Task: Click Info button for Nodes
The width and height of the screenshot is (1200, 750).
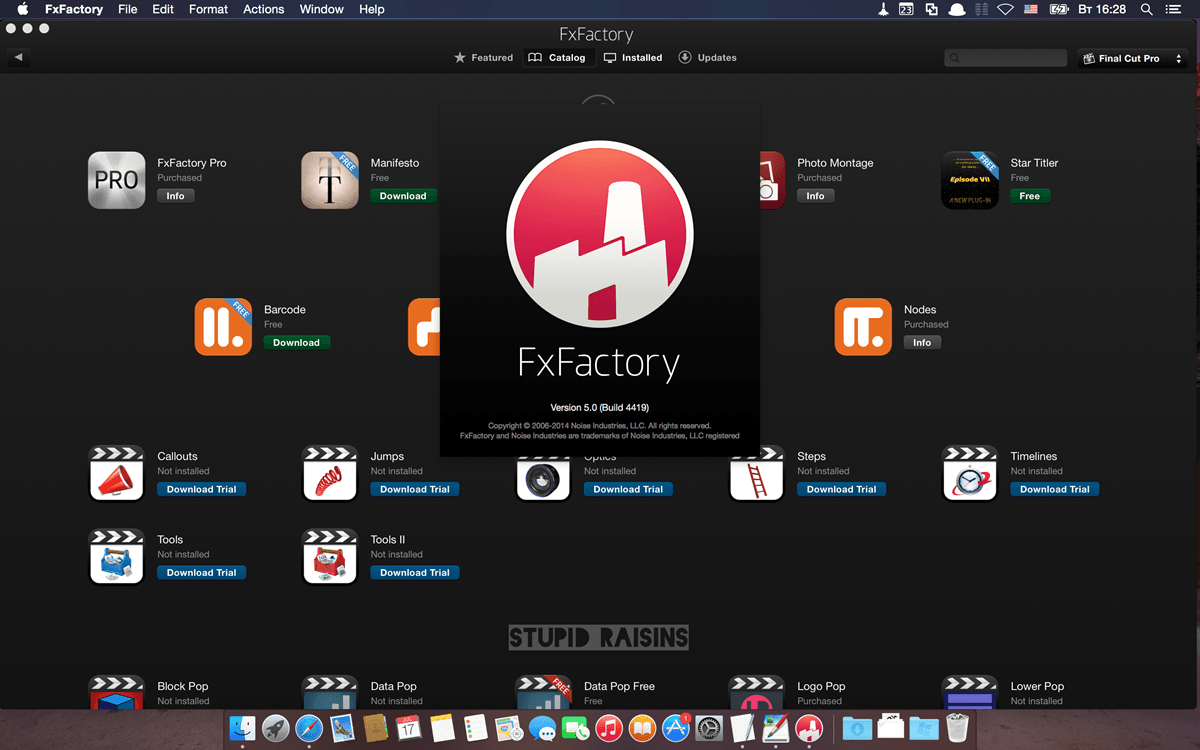Action: pyautogui.click(x=922, y=342)
